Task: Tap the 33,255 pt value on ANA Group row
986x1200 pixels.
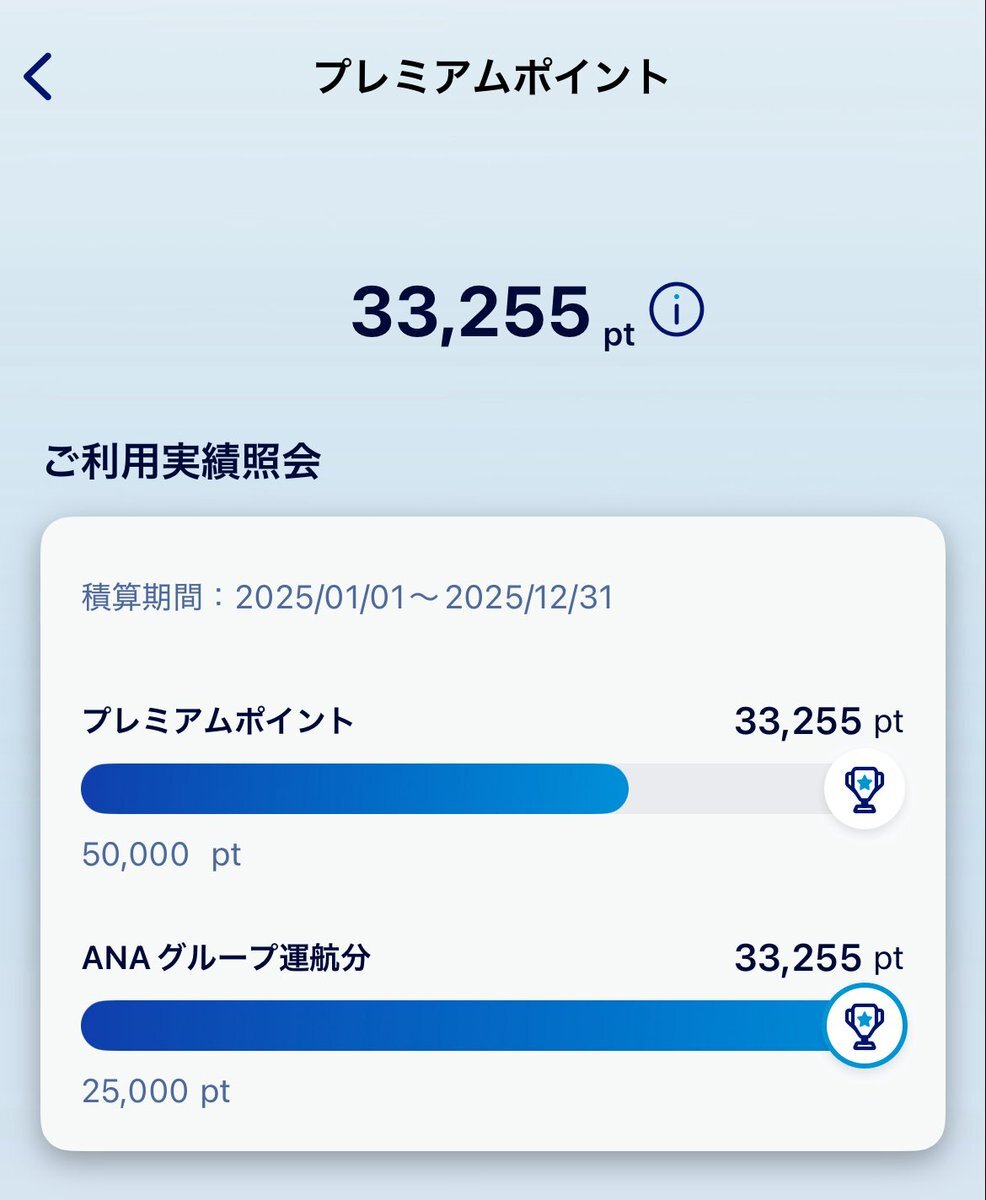Action: tap(819, 958)
